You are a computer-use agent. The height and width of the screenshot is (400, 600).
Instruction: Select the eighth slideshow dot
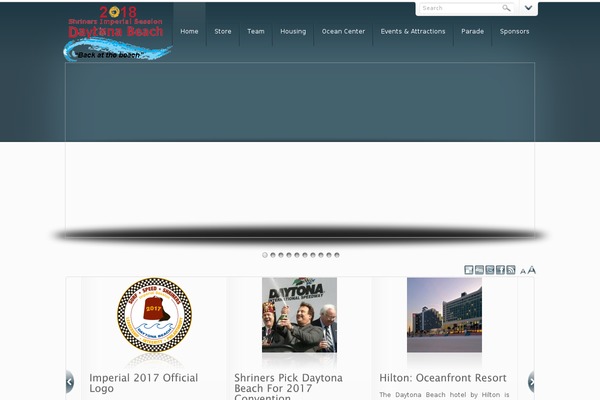[321, 255]
